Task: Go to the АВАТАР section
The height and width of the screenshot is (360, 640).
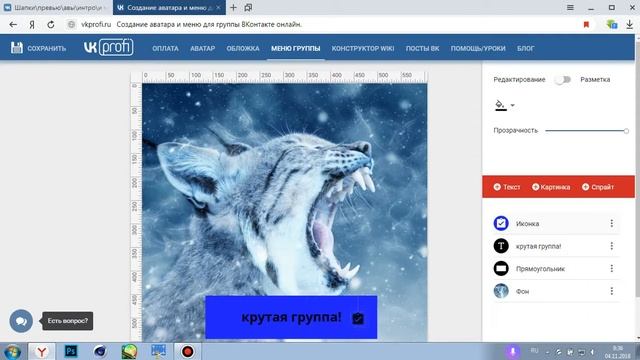Action: pyautogui.click(x=202, y=48)
